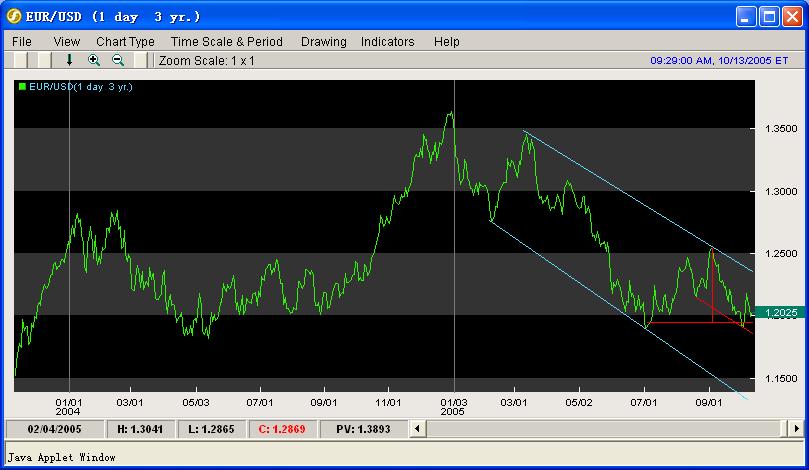Viewport: 809px width, 470px height.
Task: Maximize the EUR/USD chart window
Action: coord(769,17)
